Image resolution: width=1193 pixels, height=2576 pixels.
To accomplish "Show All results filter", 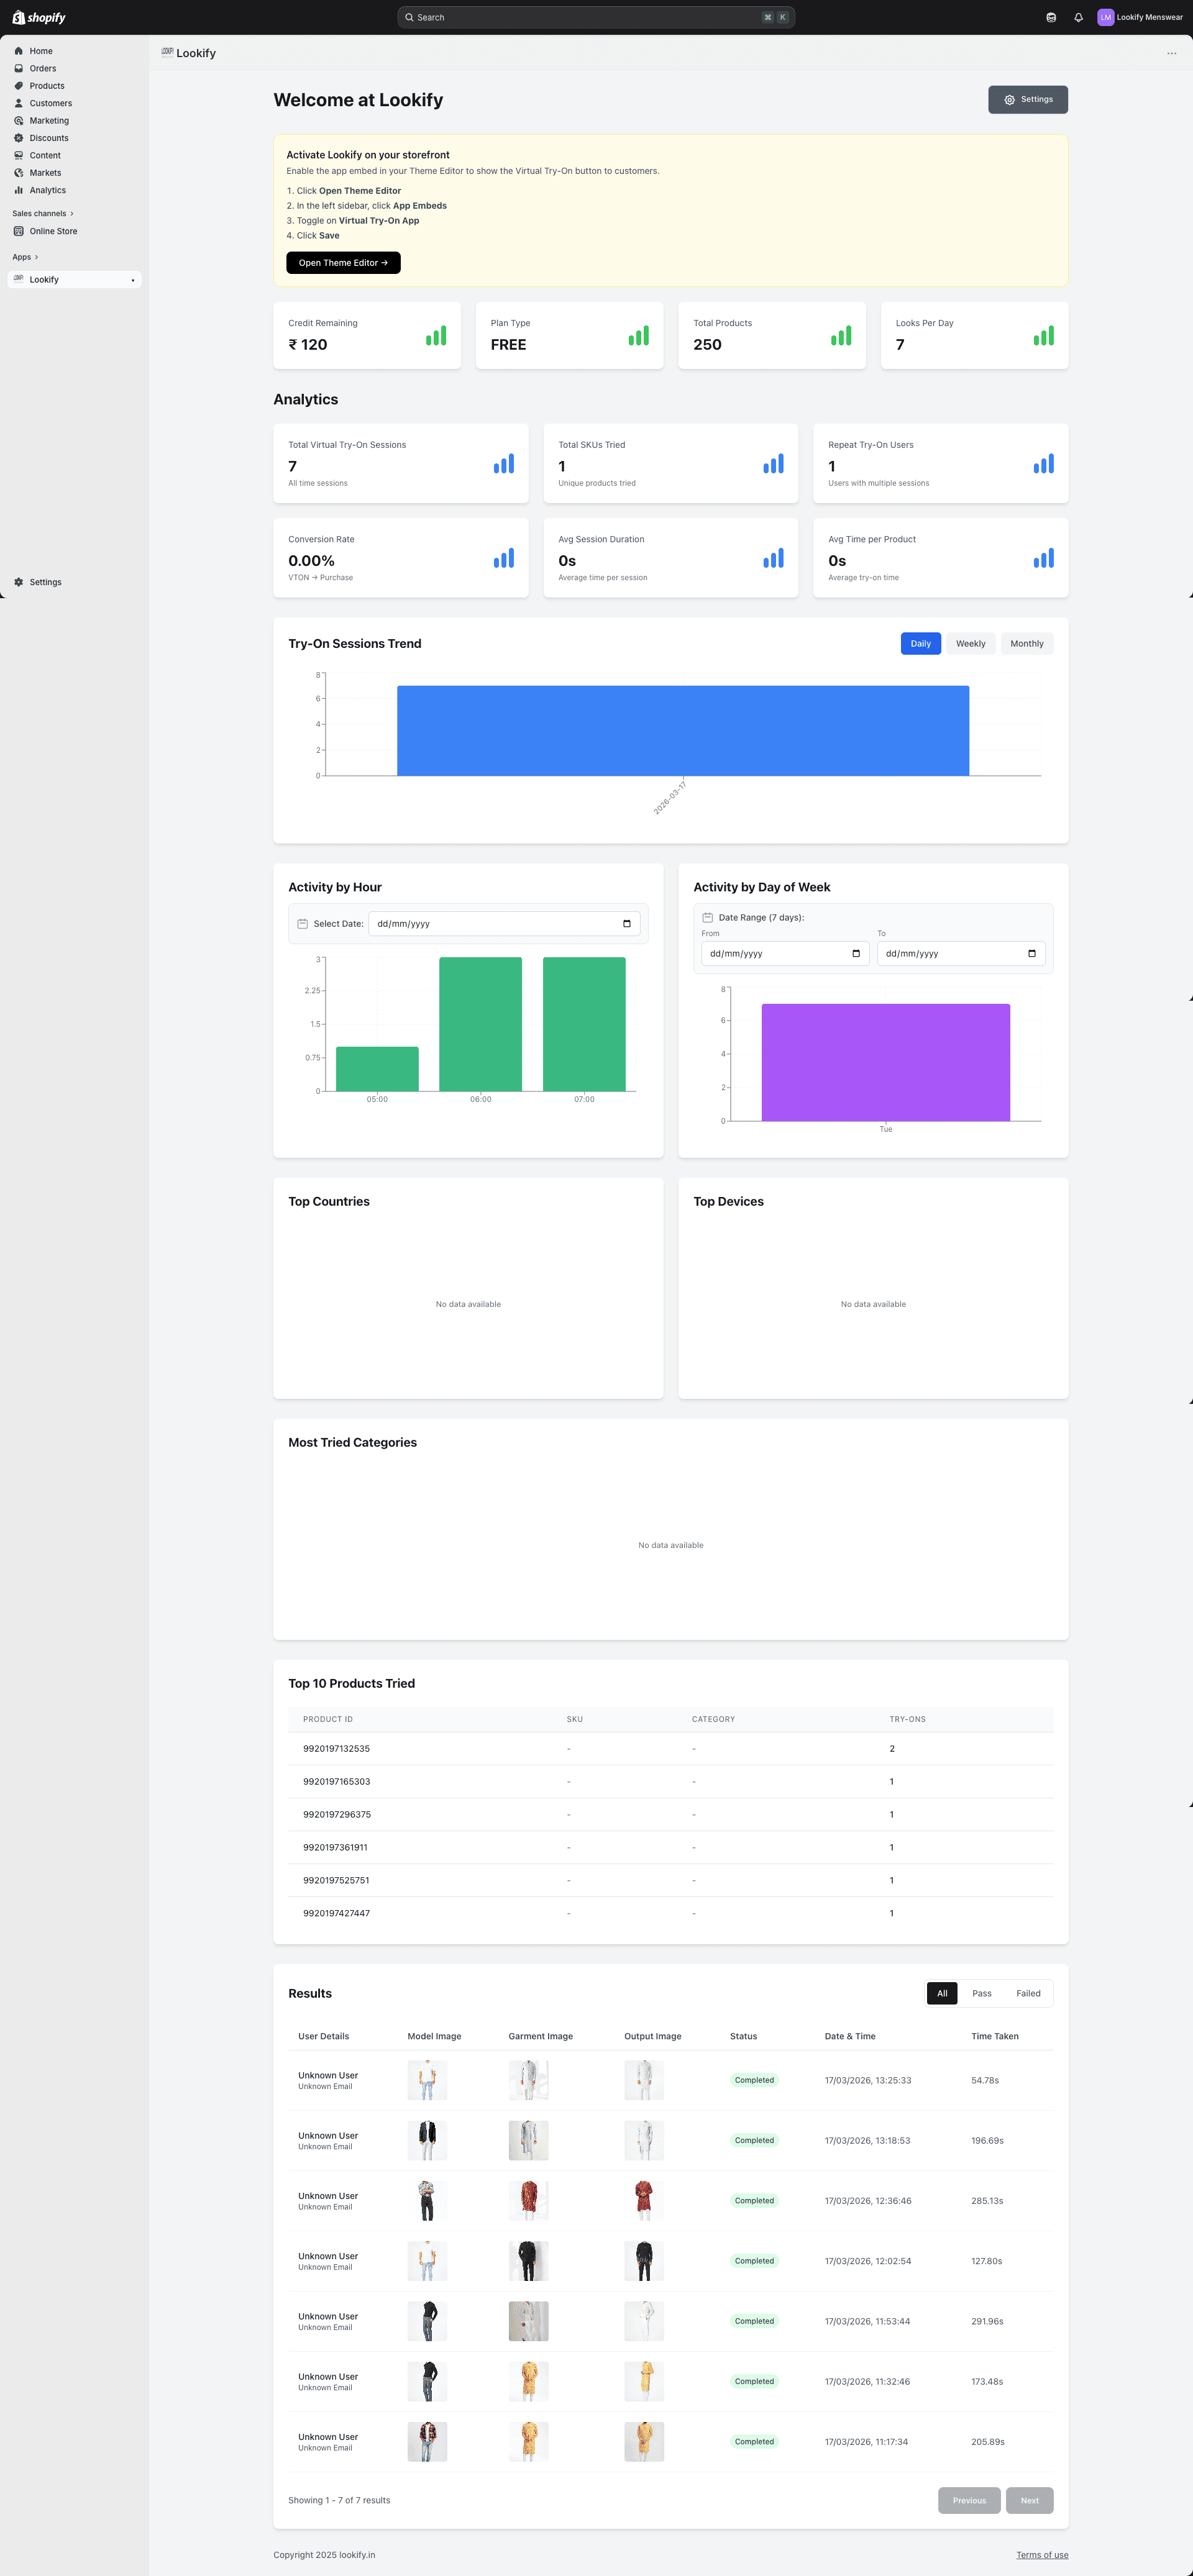I will [942, 1994].
